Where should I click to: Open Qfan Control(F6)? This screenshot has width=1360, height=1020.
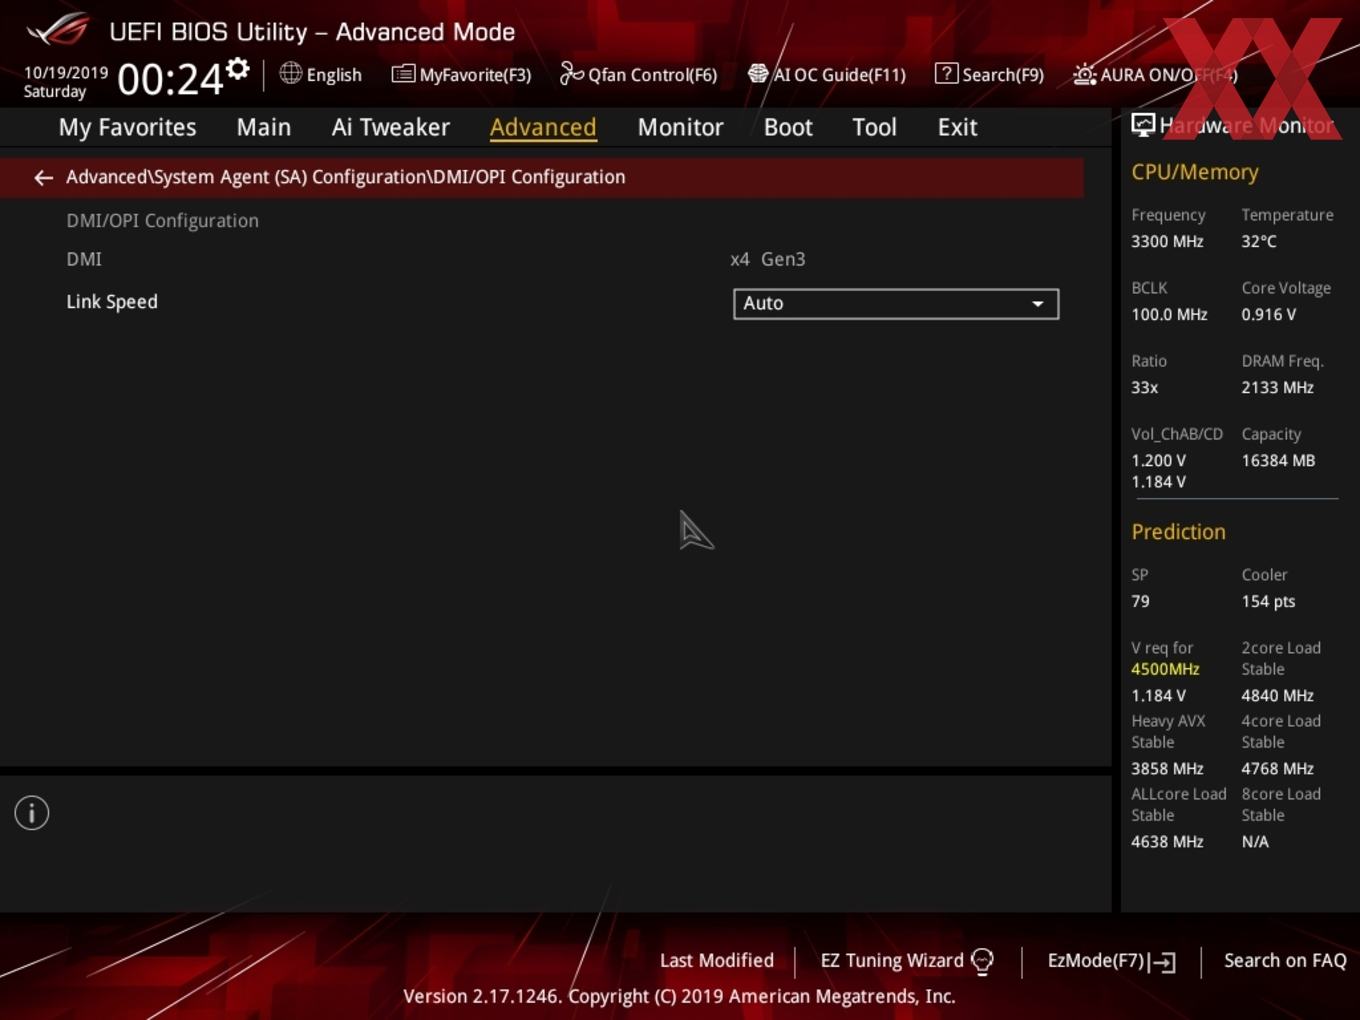638,75
